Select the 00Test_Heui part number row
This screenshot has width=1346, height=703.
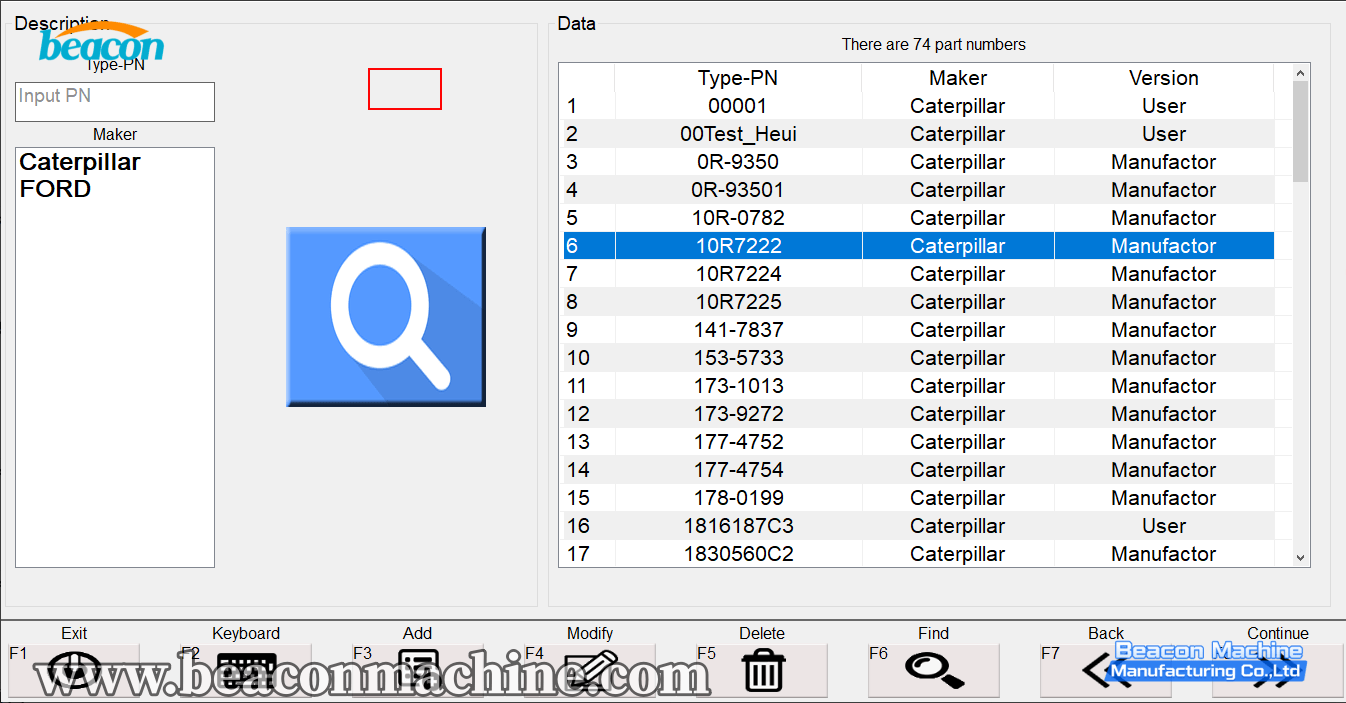coord(738,134)
